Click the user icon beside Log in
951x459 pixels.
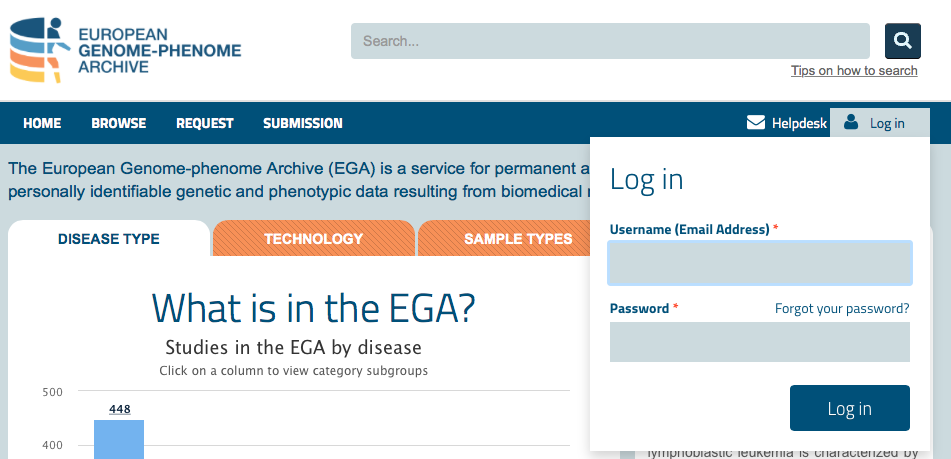pyautogui.click(x=851, y=122)
